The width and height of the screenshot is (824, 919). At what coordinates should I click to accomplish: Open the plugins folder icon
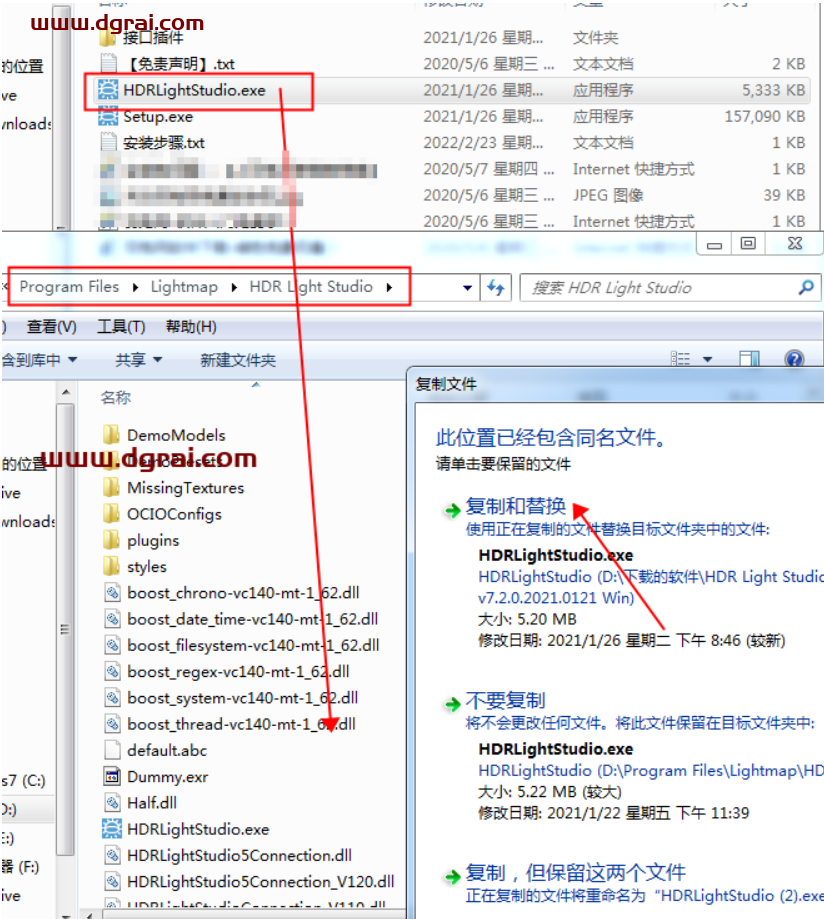(x=111, y=540)
